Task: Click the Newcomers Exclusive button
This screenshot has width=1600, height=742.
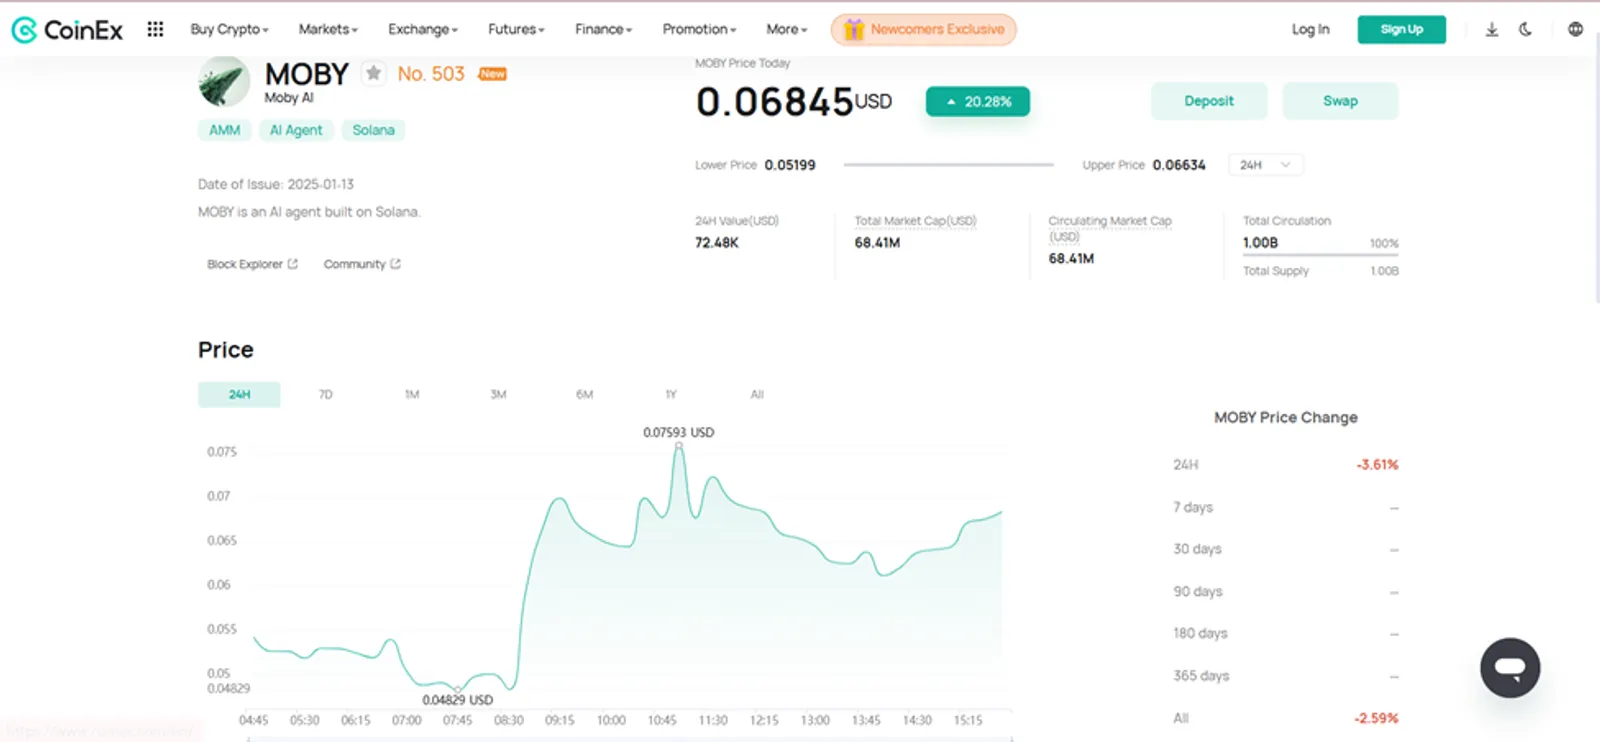Action: point(923,30)
